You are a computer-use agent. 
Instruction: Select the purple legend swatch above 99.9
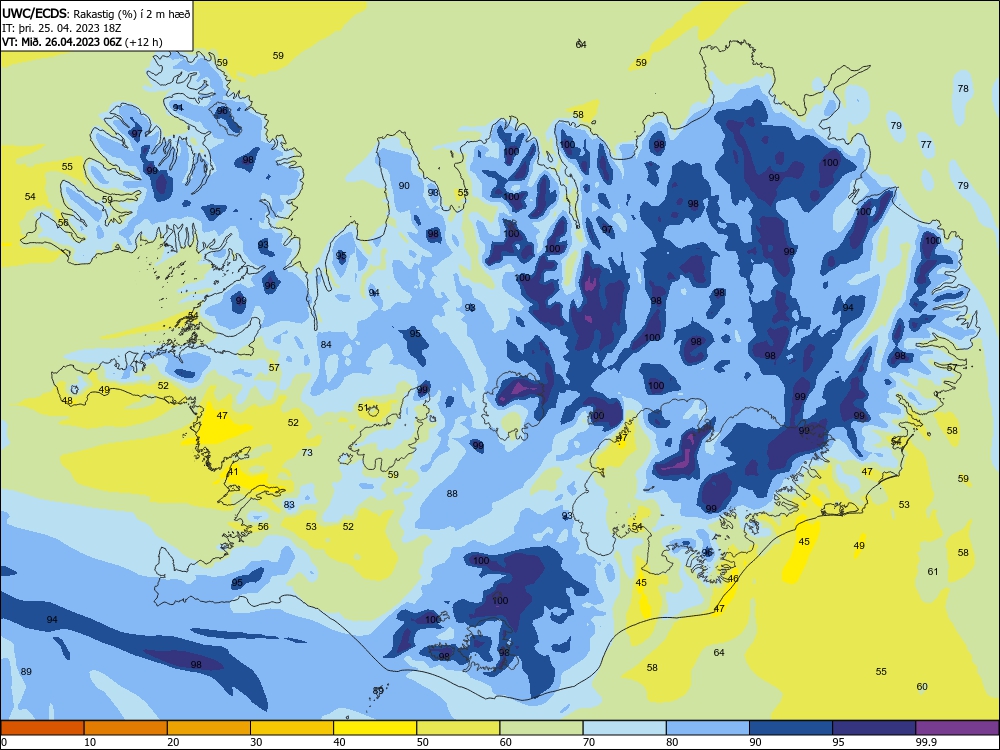(957, 728)
